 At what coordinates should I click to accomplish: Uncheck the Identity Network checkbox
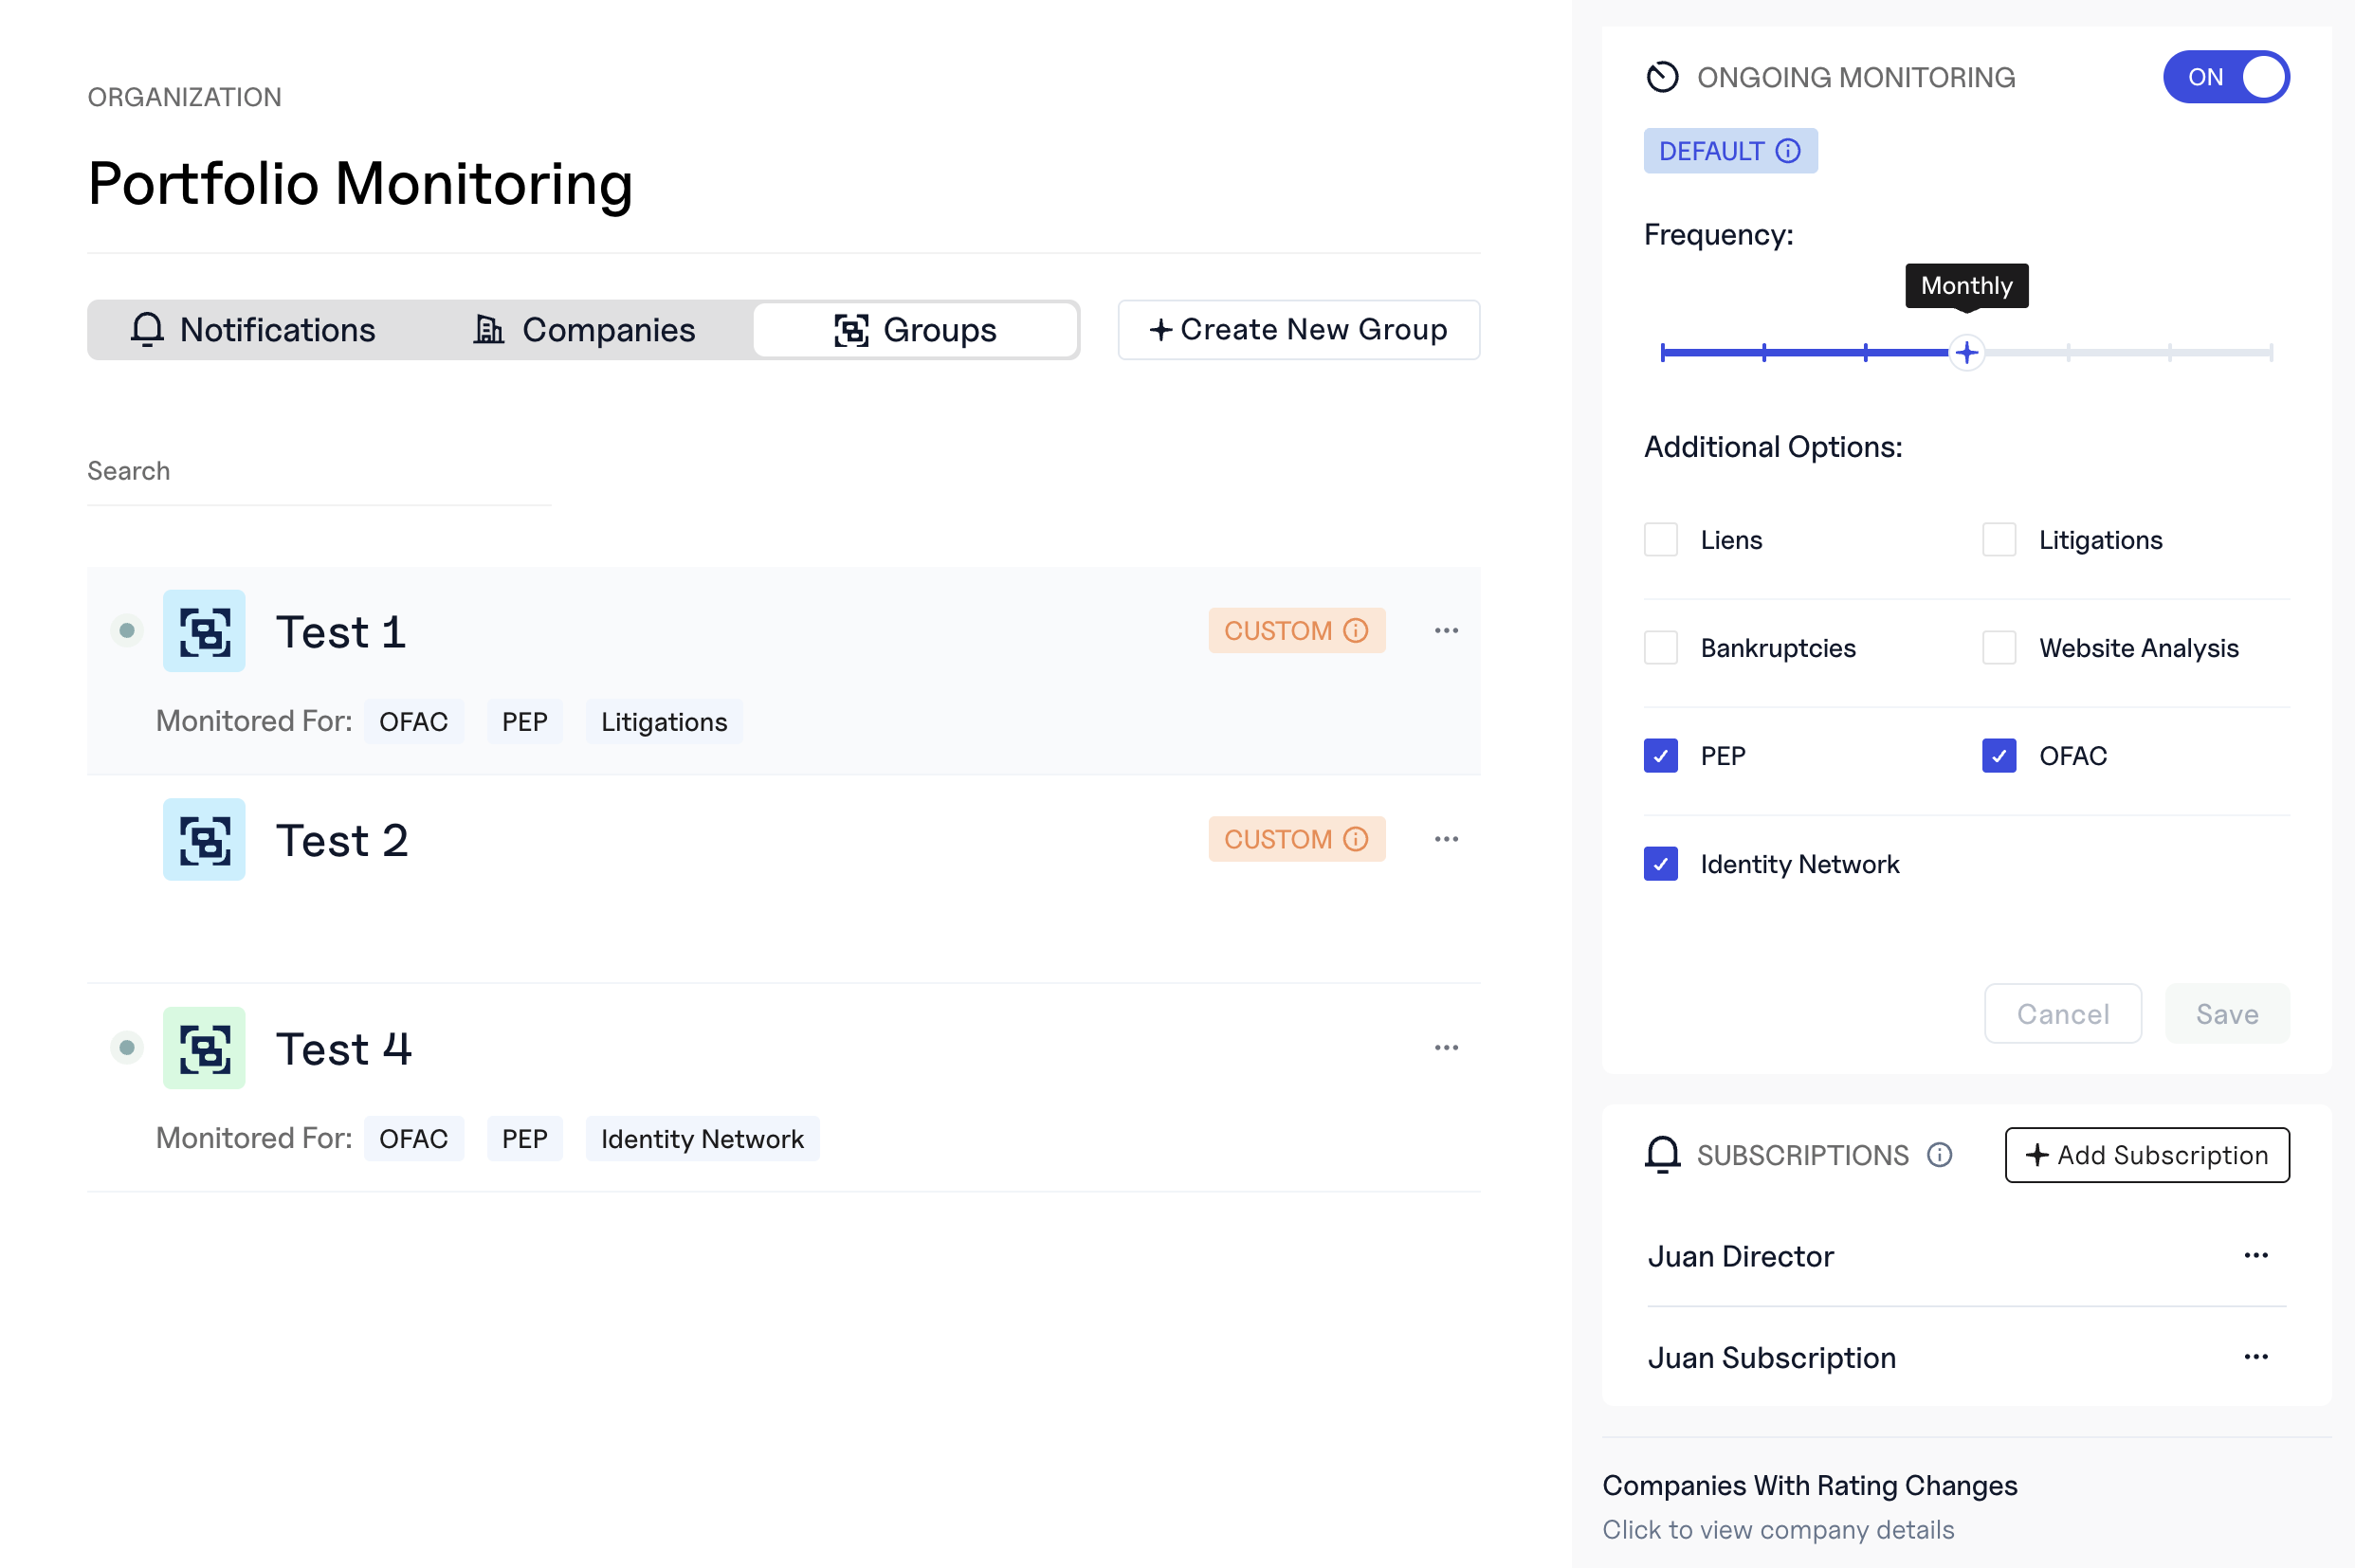pos(1661,864)
